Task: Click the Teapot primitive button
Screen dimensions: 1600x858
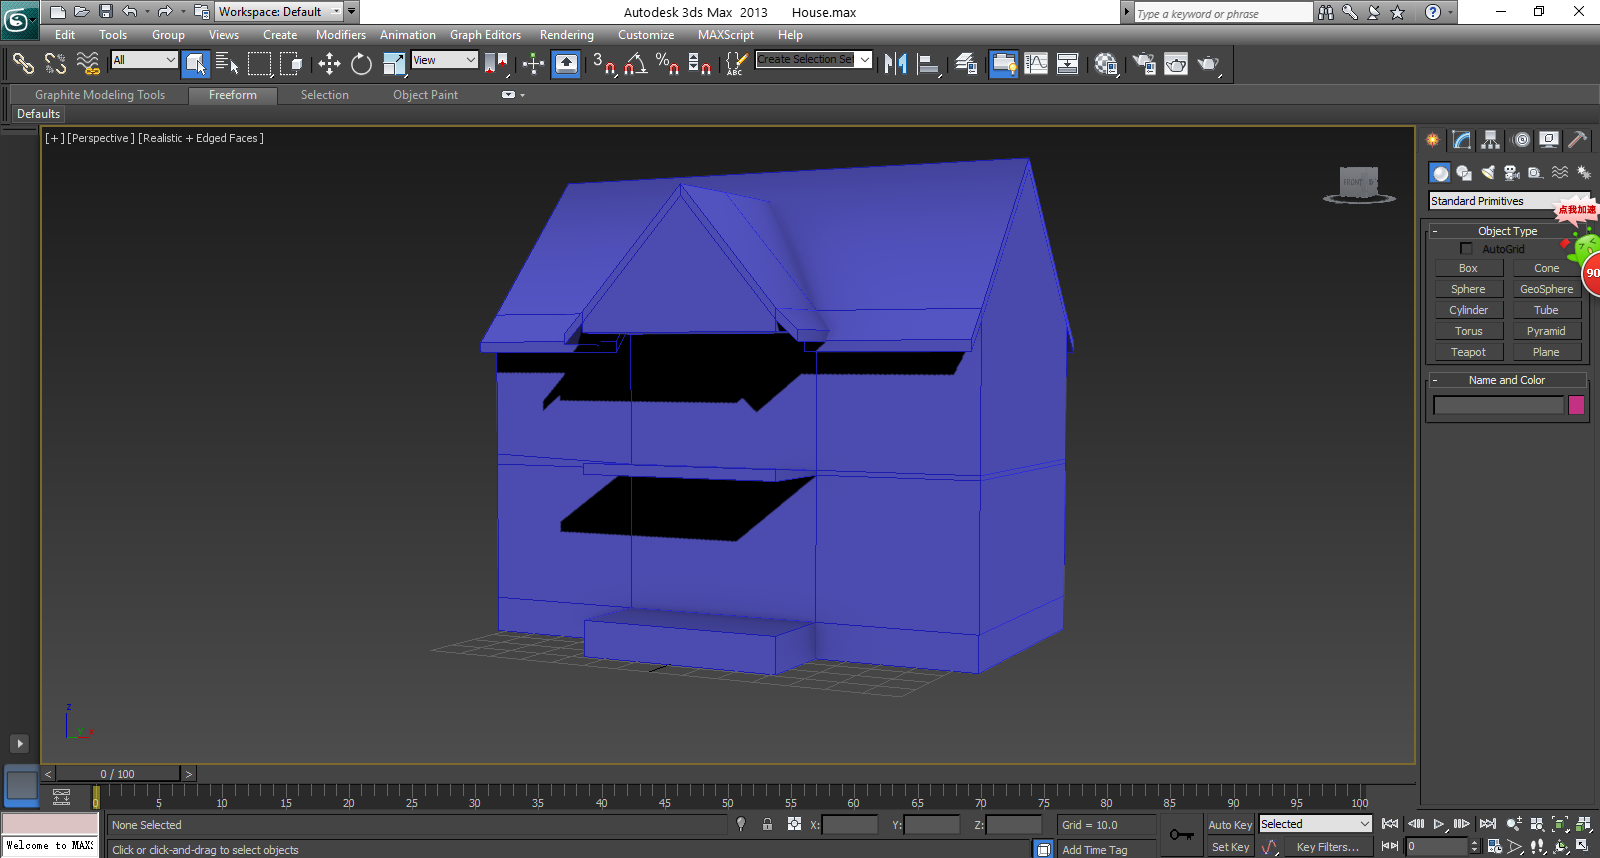Action: click(1468, 352)
